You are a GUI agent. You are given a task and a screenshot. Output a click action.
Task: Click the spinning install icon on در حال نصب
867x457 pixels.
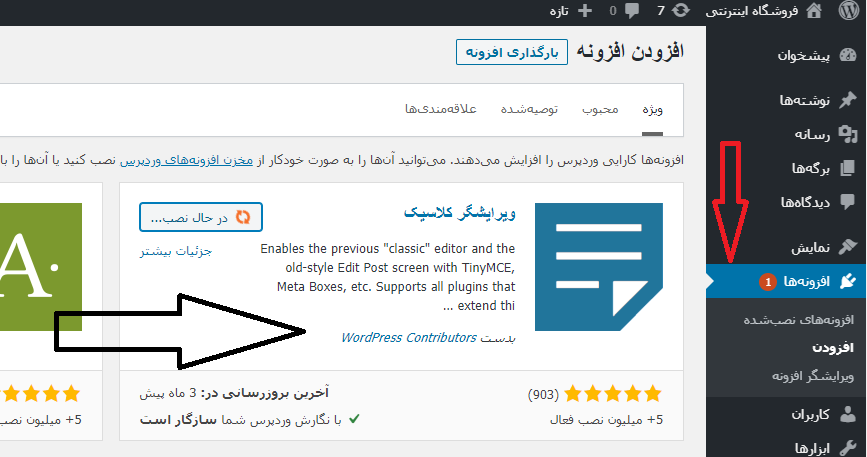[x=243, y=217]
